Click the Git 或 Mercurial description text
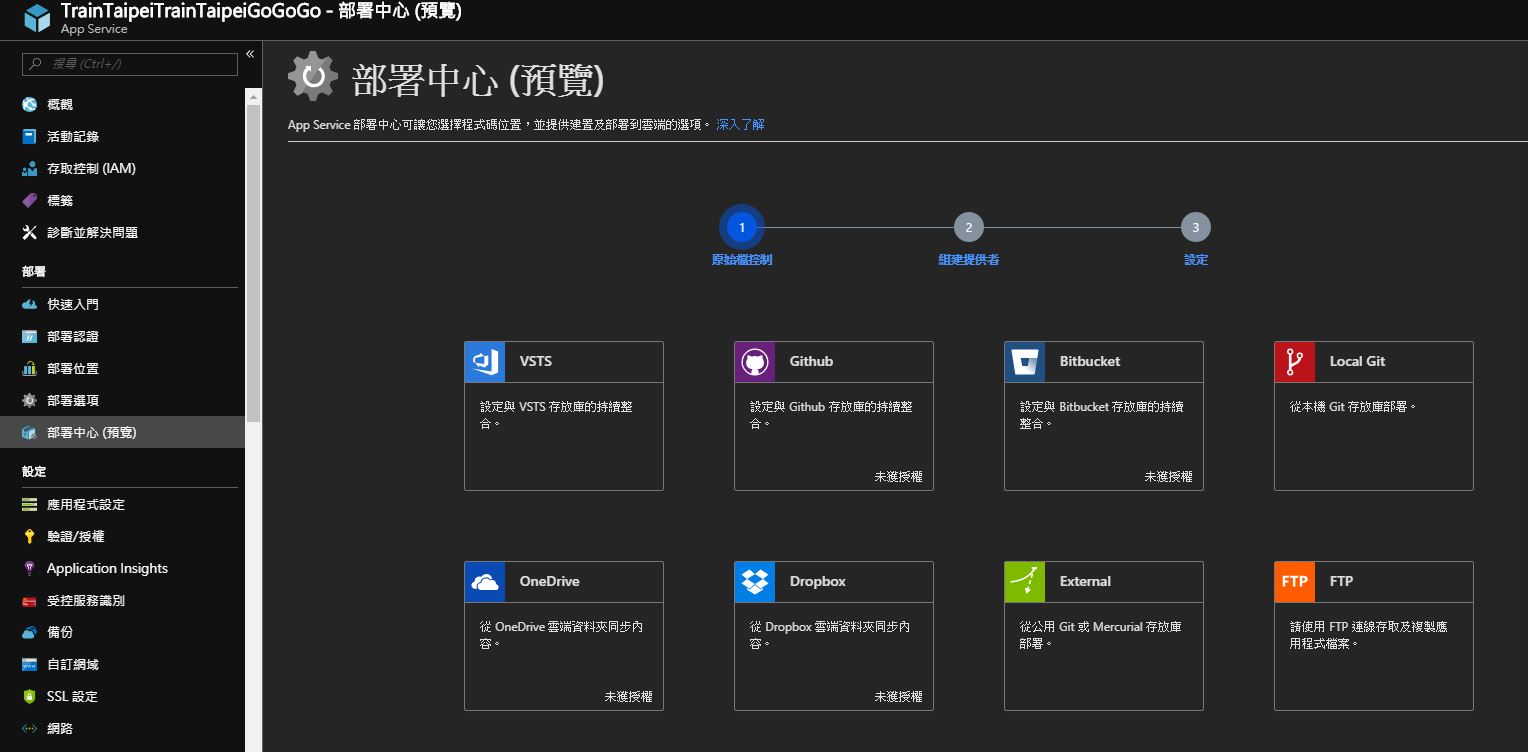The width and height of the screenshot is (1528, 752). [x=1100, y=635]
